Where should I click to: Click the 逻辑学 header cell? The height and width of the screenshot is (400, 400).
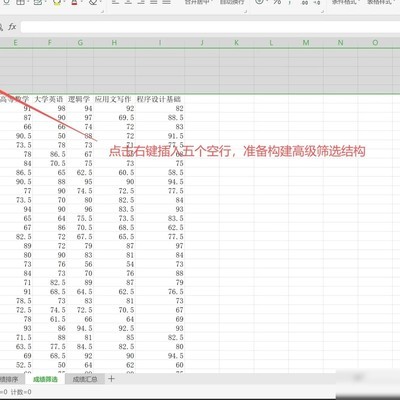pos(79,99)
